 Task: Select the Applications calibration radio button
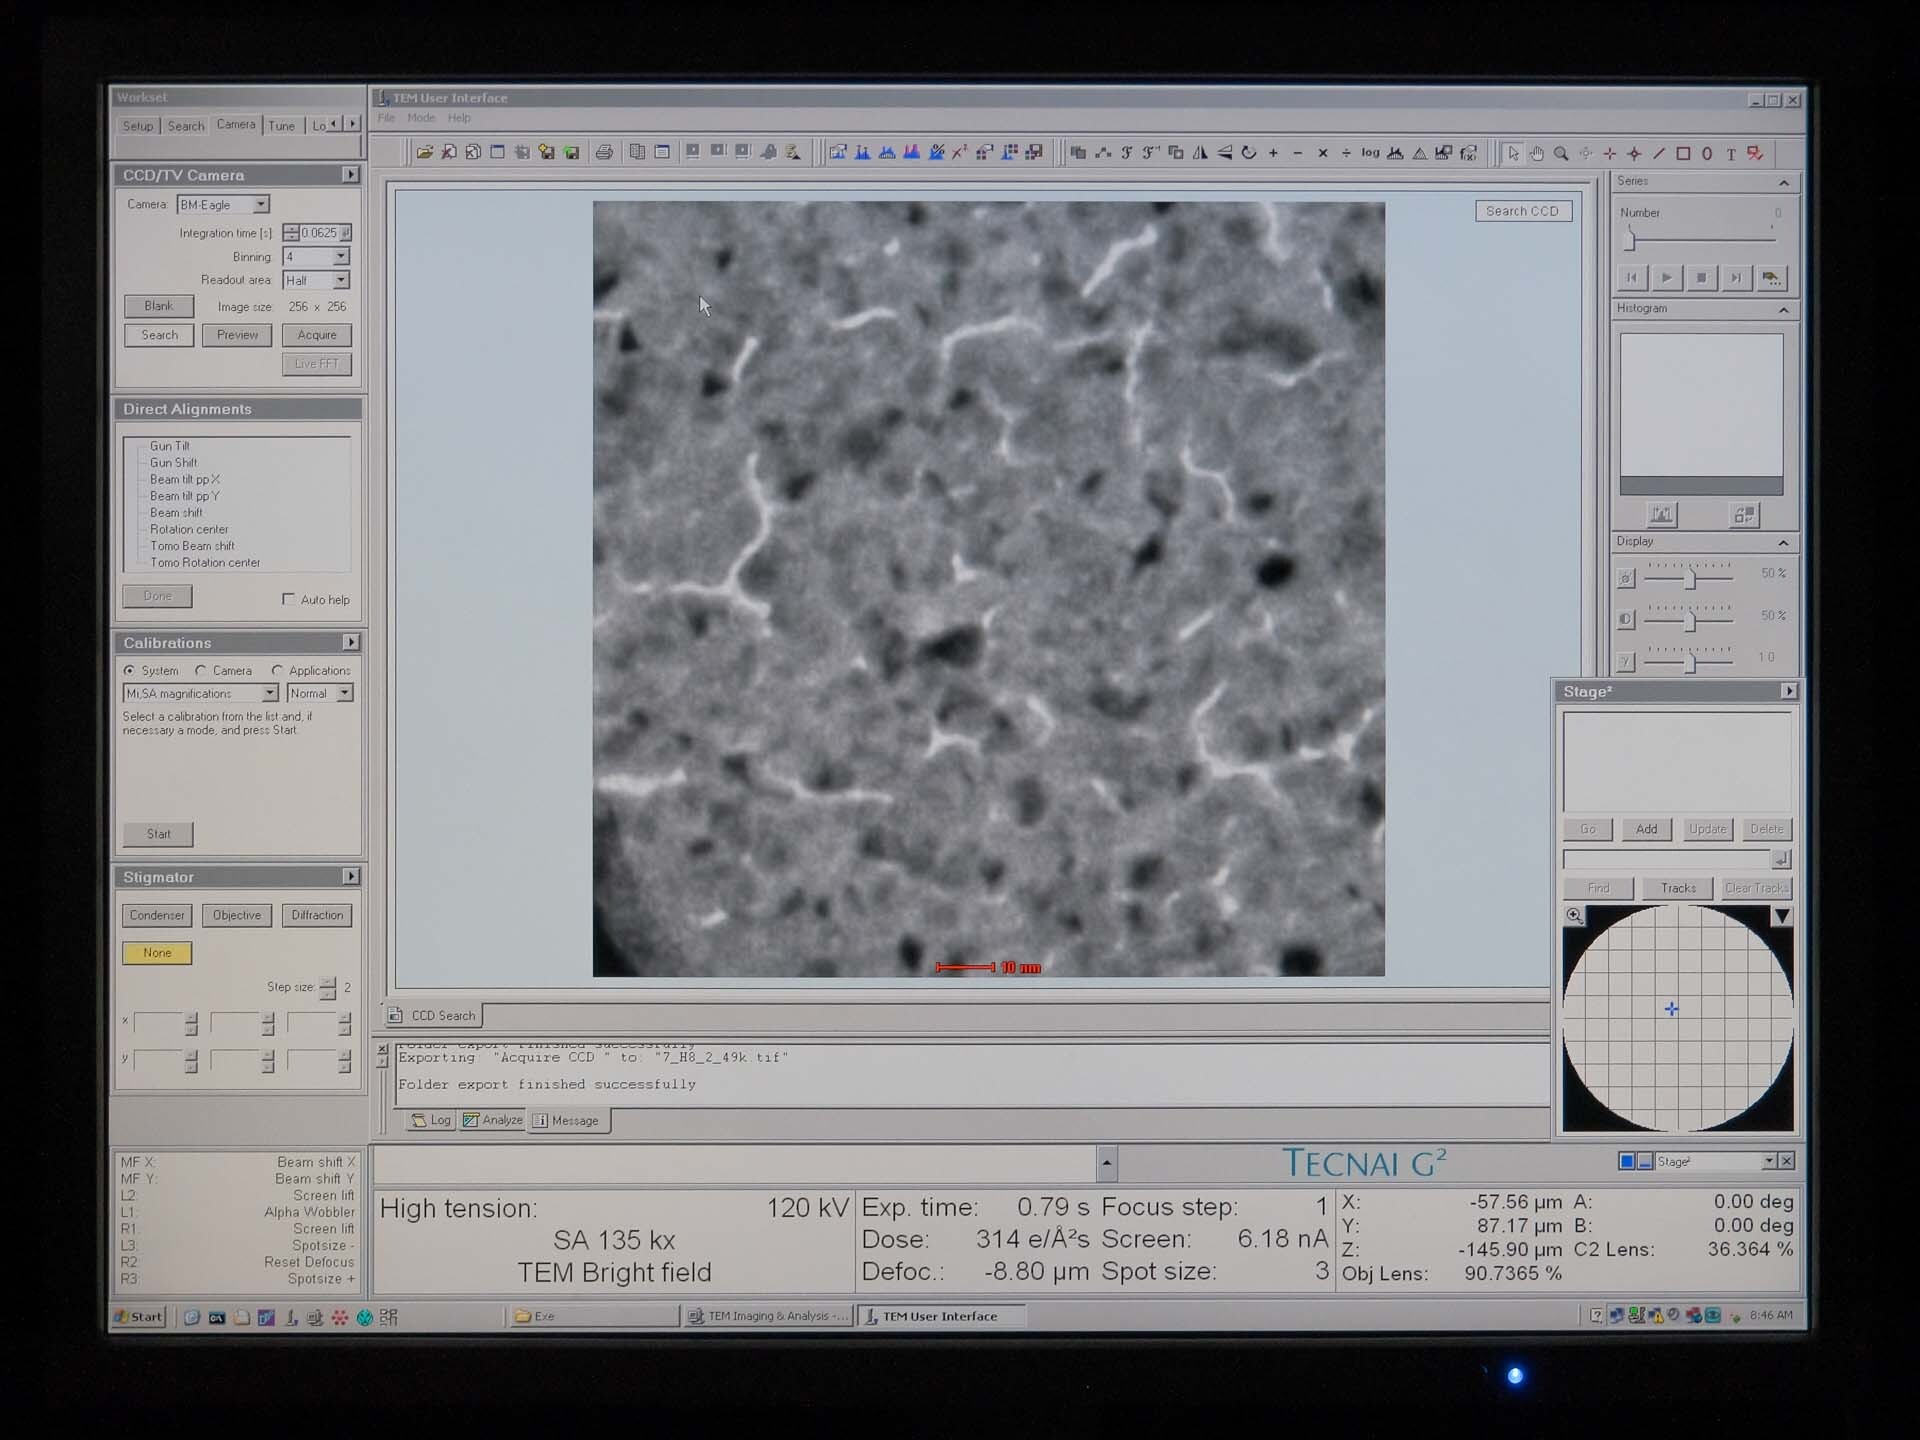(x=277, y=670)
